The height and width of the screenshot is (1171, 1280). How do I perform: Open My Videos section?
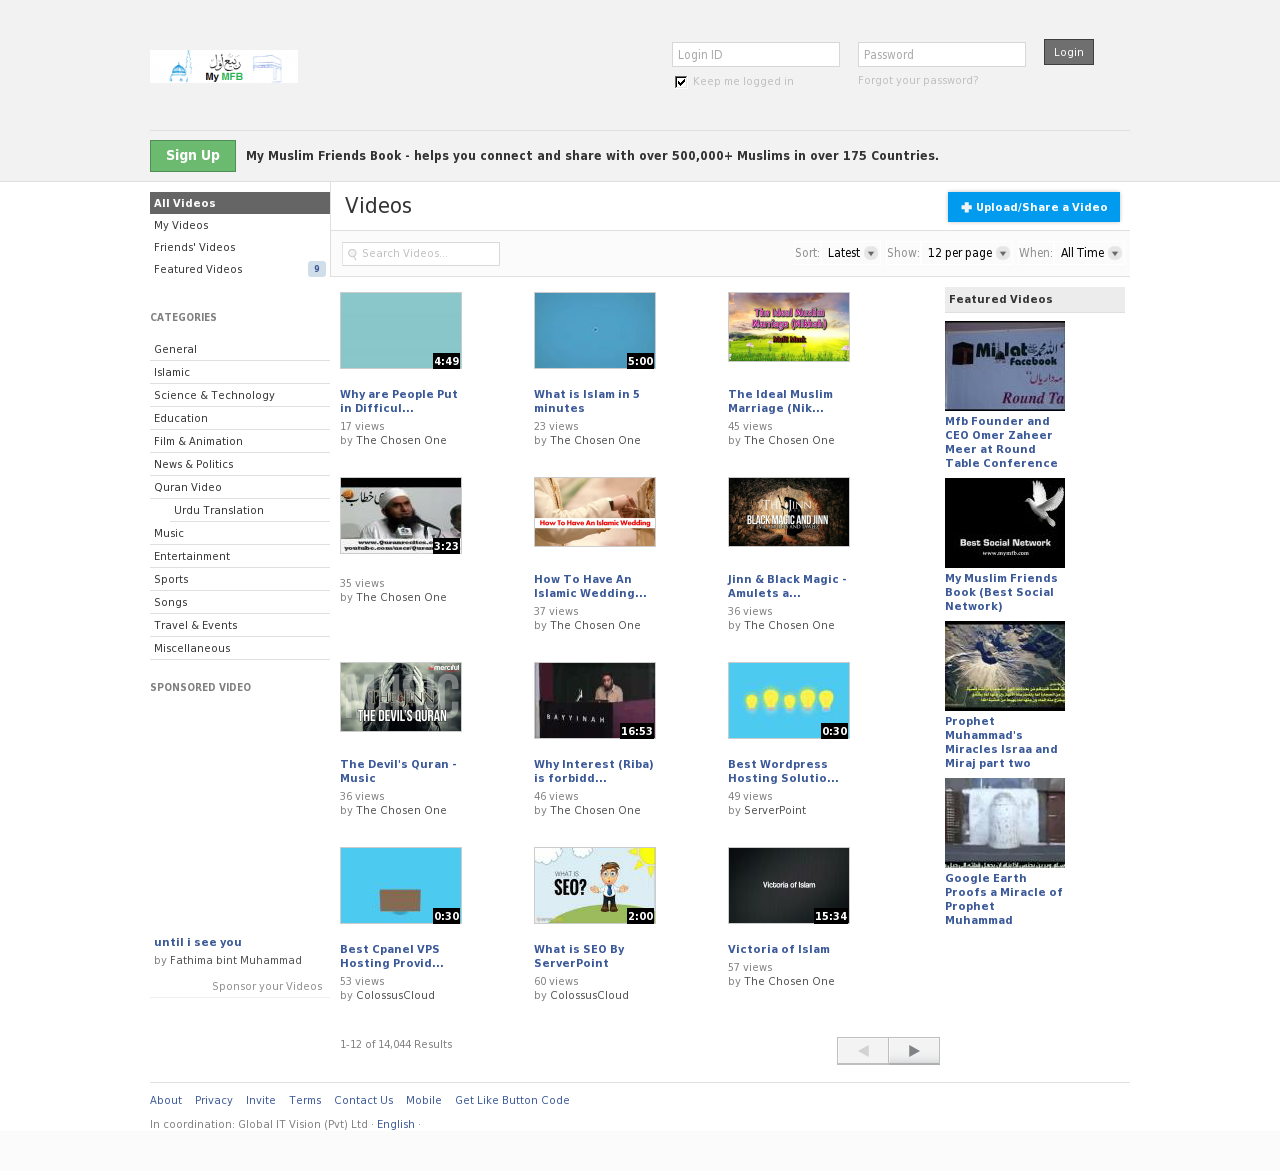240,225
